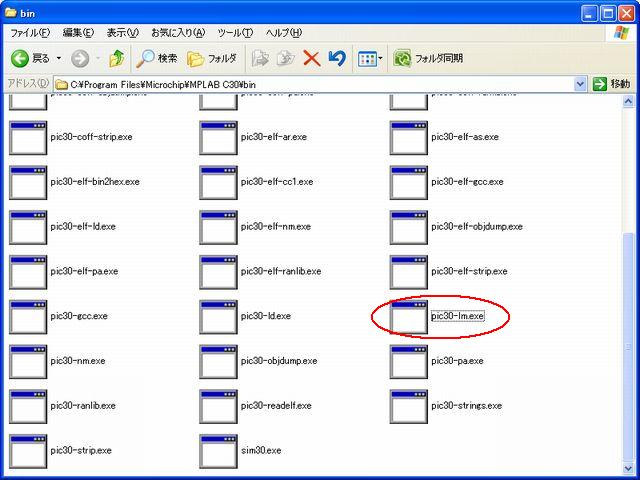Click the scrollbar up arrow

pyautogui.click(x=629, y=101)
